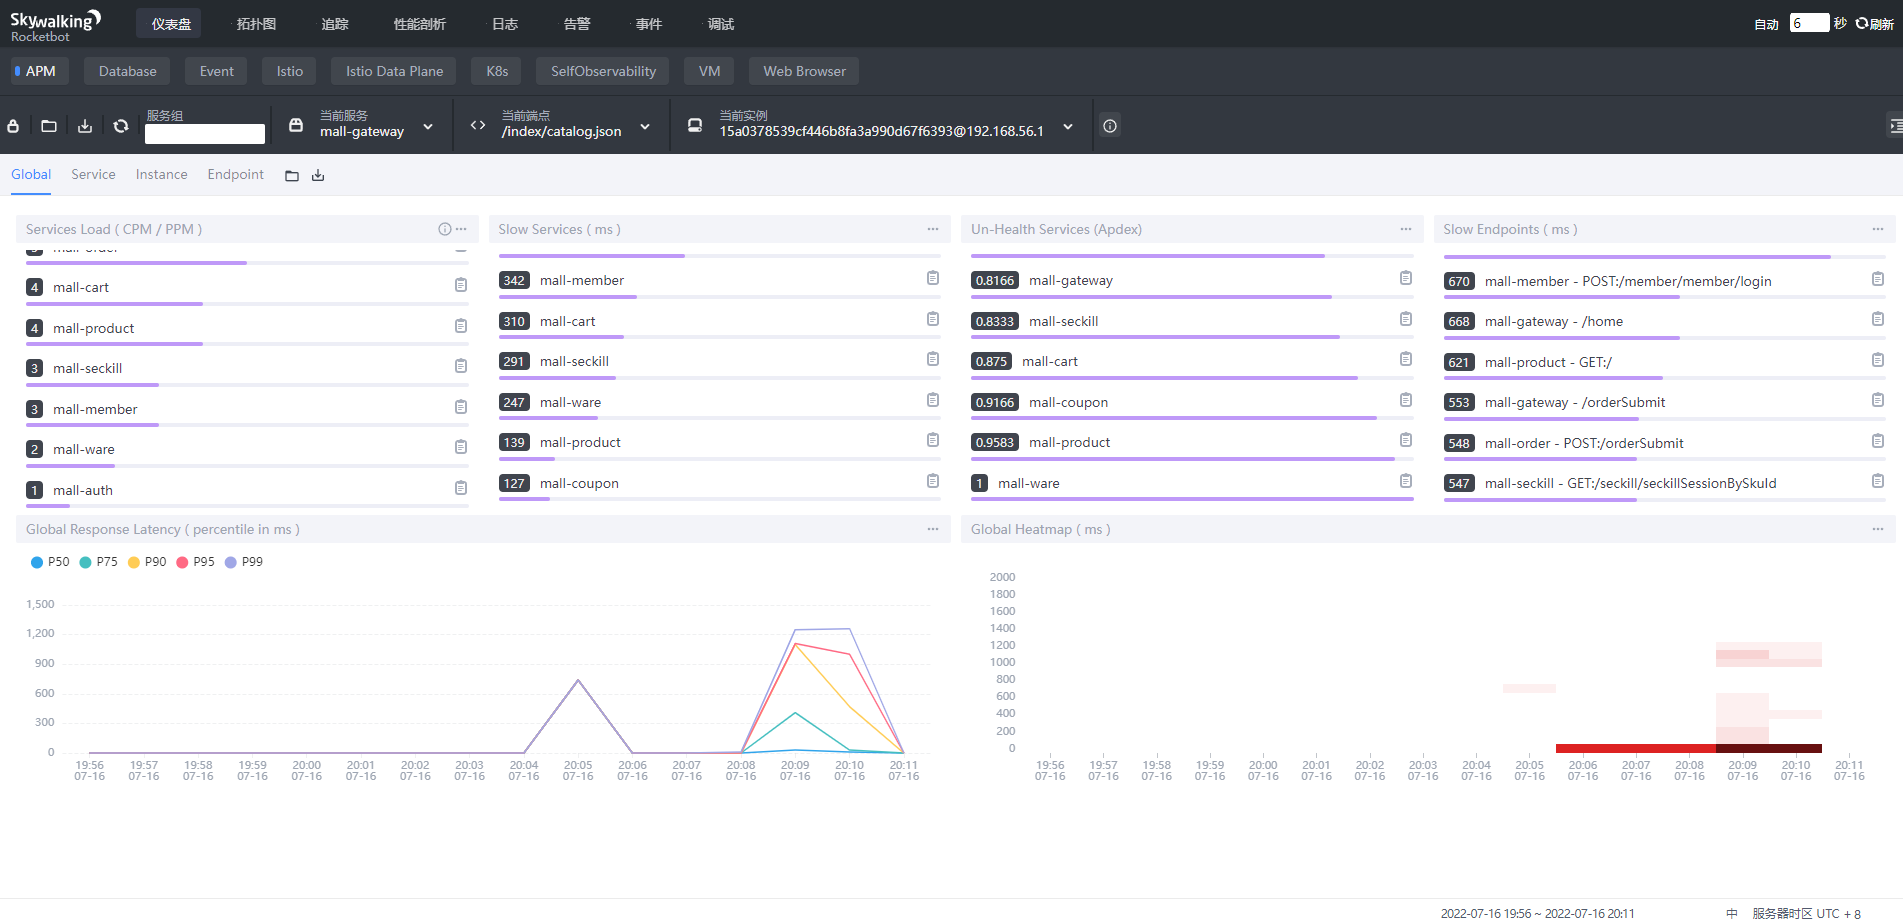The image size is (1903, 921).
Task: Select VM dashboard button
Action: click(709, 71)
